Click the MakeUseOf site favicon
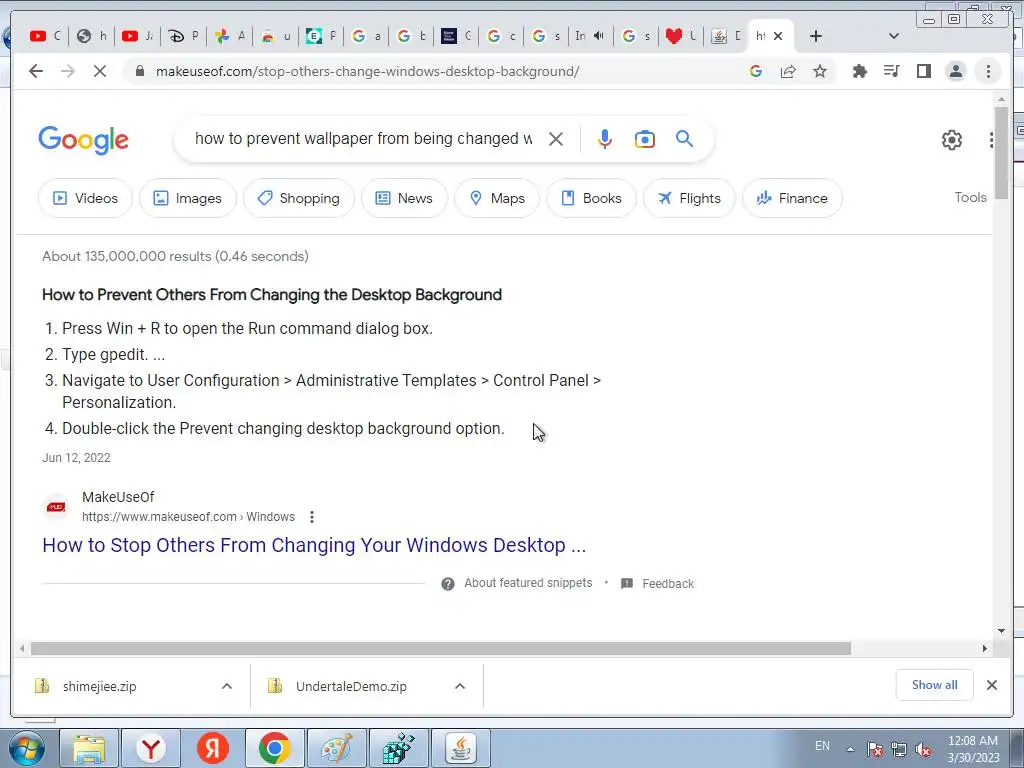Screen dimensions: 1024x768 (x=56, y=507)
